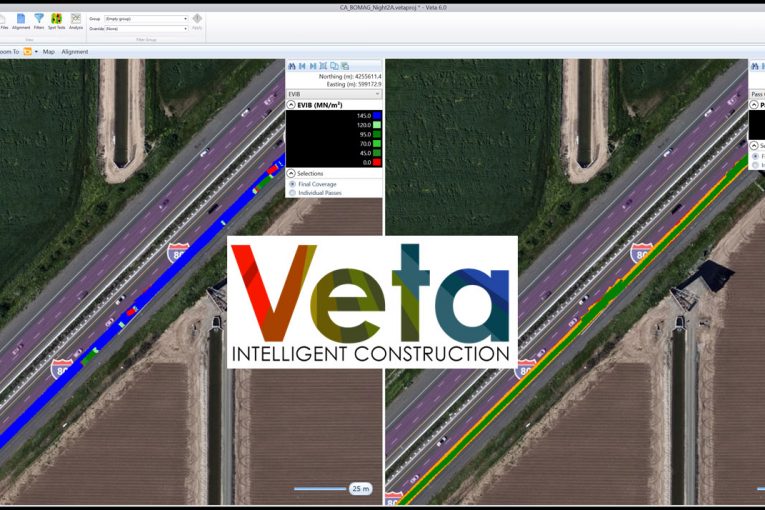Click the Map menu item

tap(48, 51)
